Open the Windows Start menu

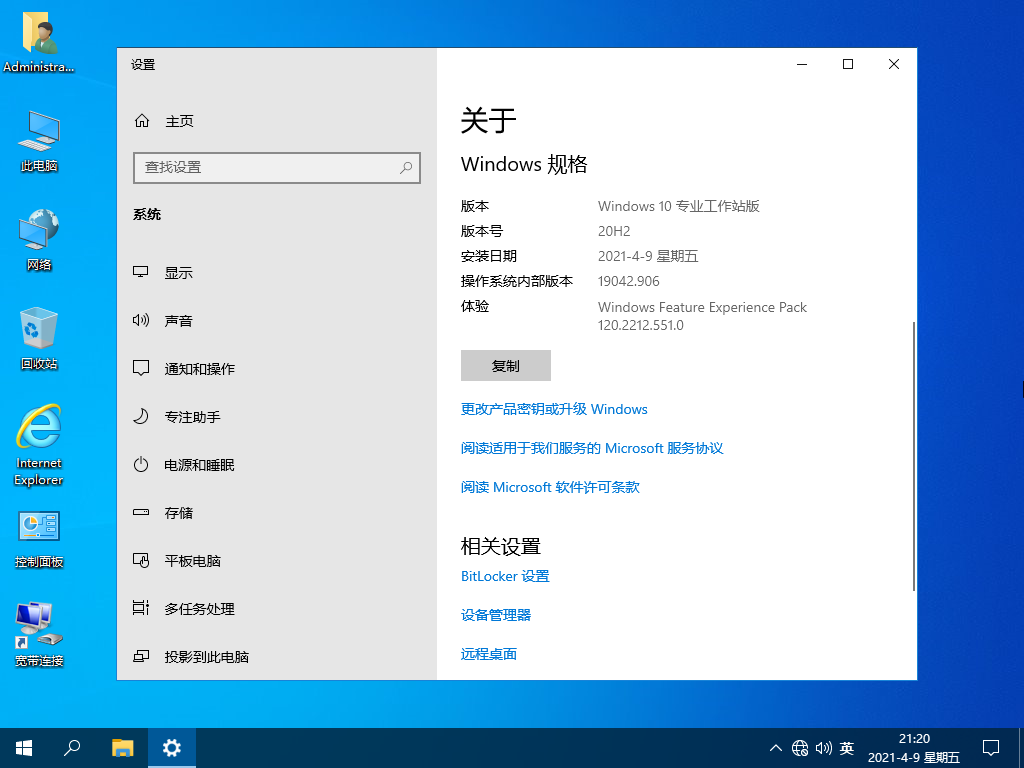(24, 748)
